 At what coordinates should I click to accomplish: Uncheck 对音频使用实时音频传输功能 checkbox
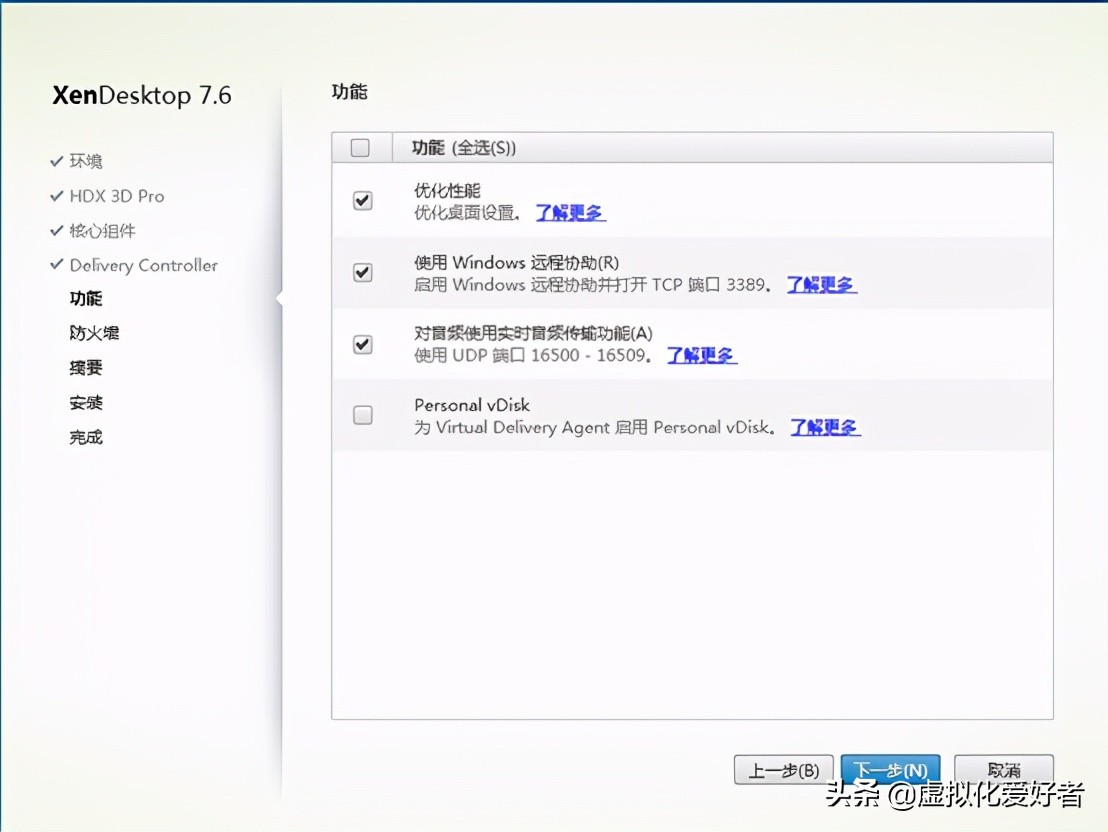point(363,344)
